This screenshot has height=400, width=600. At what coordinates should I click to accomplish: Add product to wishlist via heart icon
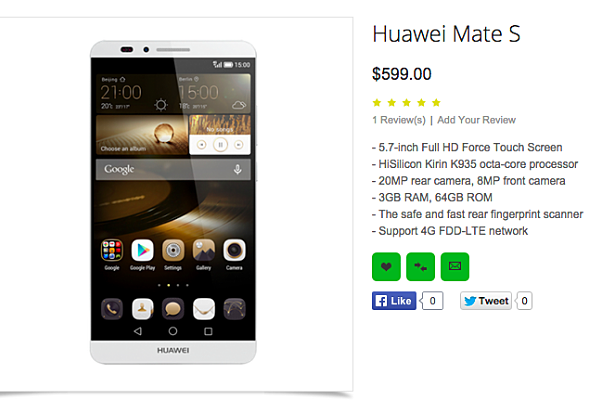click(x=386, y=266)
